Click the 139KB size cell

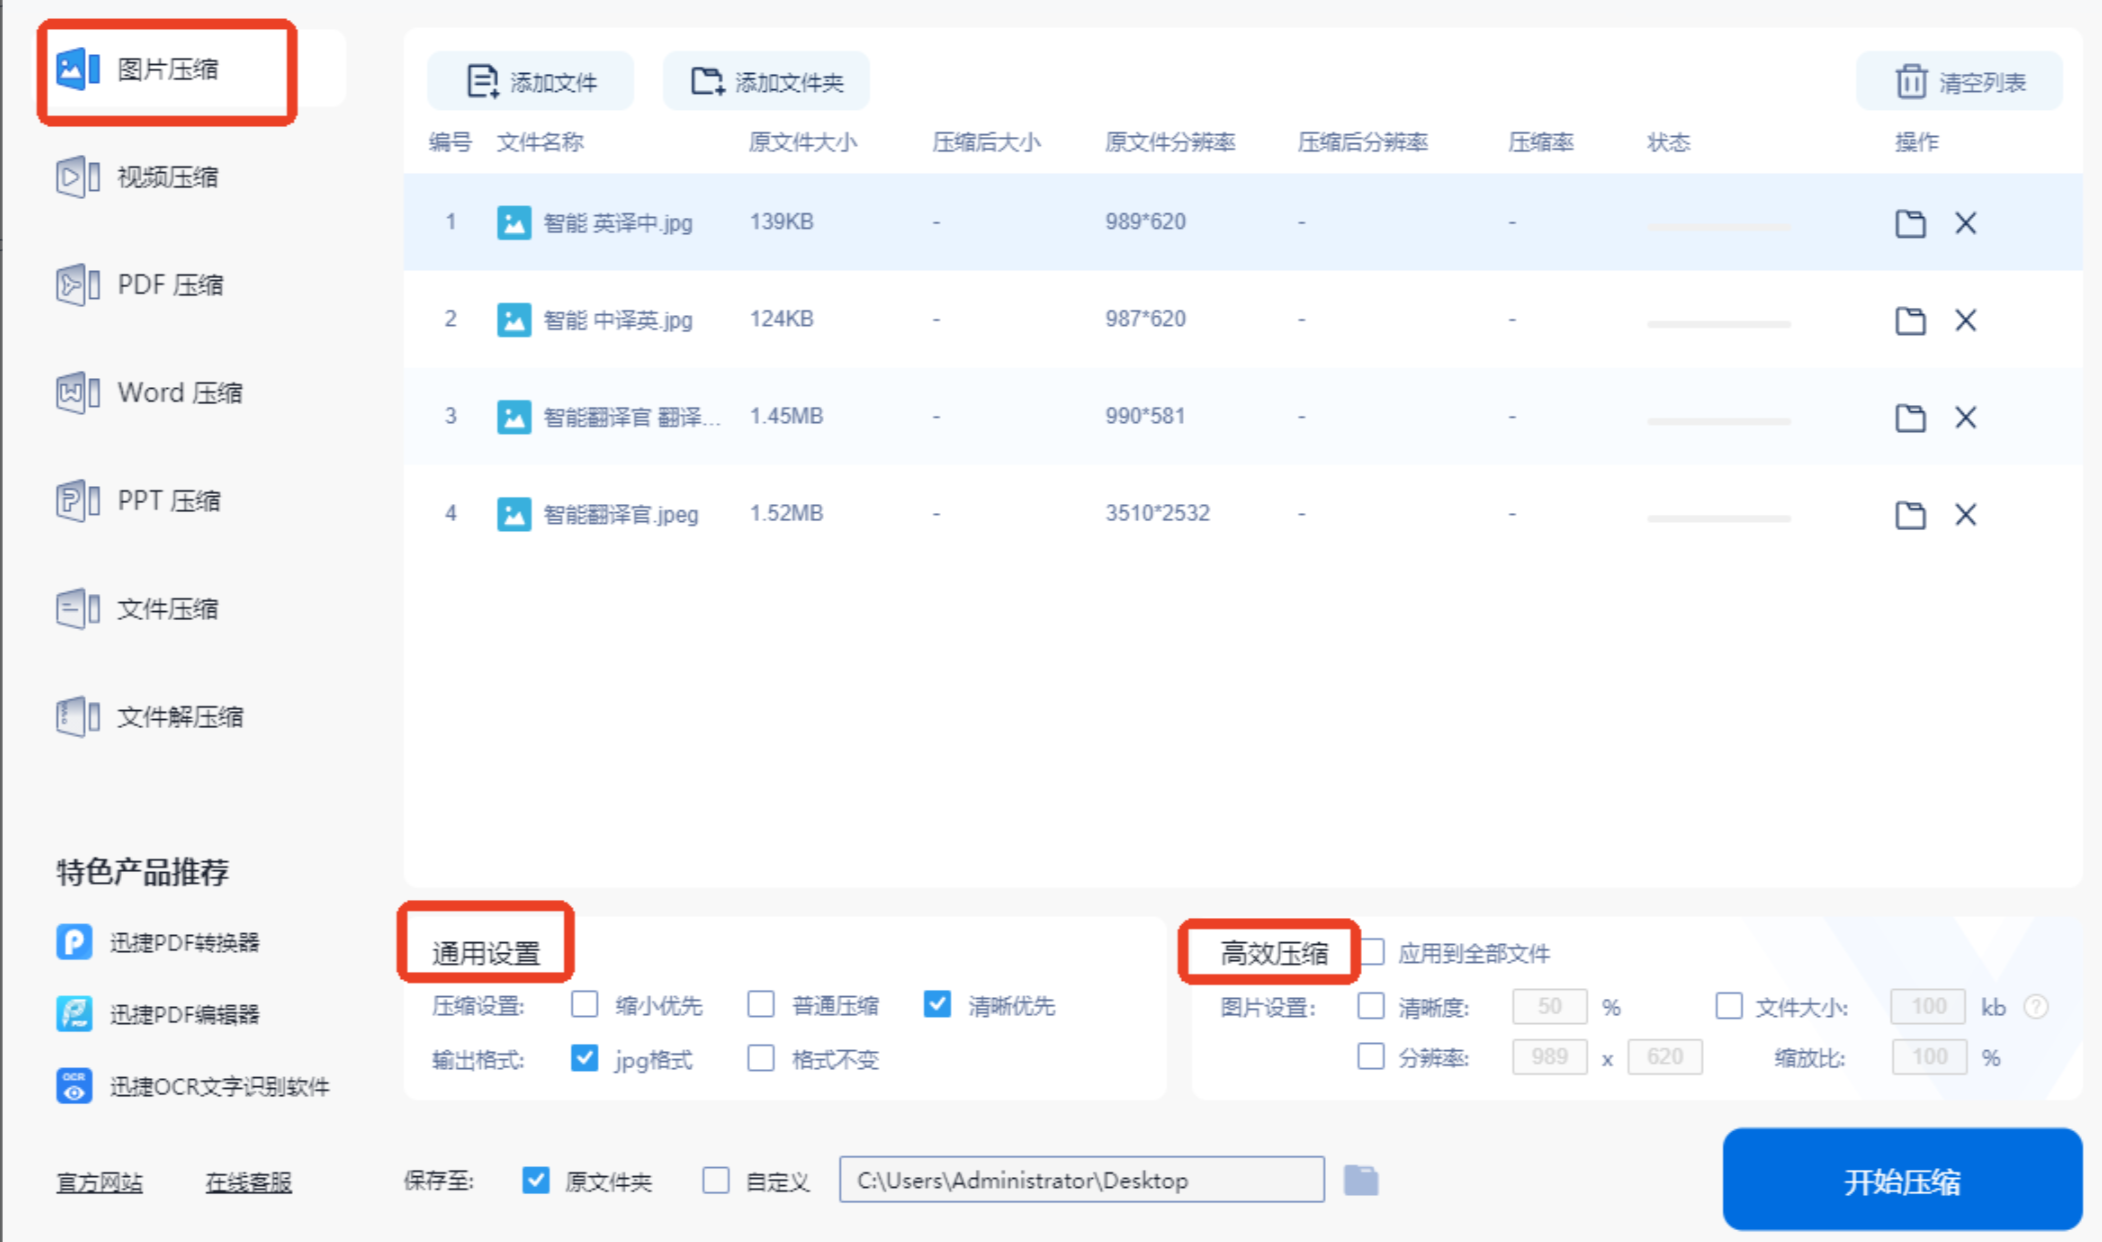pyautogui.click(x=782, y=222)
